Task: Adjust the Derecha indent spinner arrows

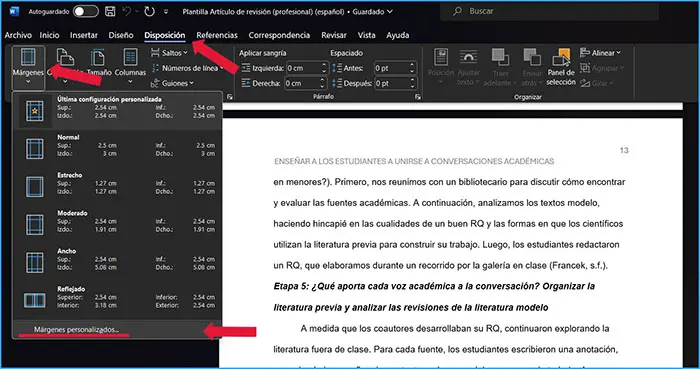Action: (x=323, y=83)
